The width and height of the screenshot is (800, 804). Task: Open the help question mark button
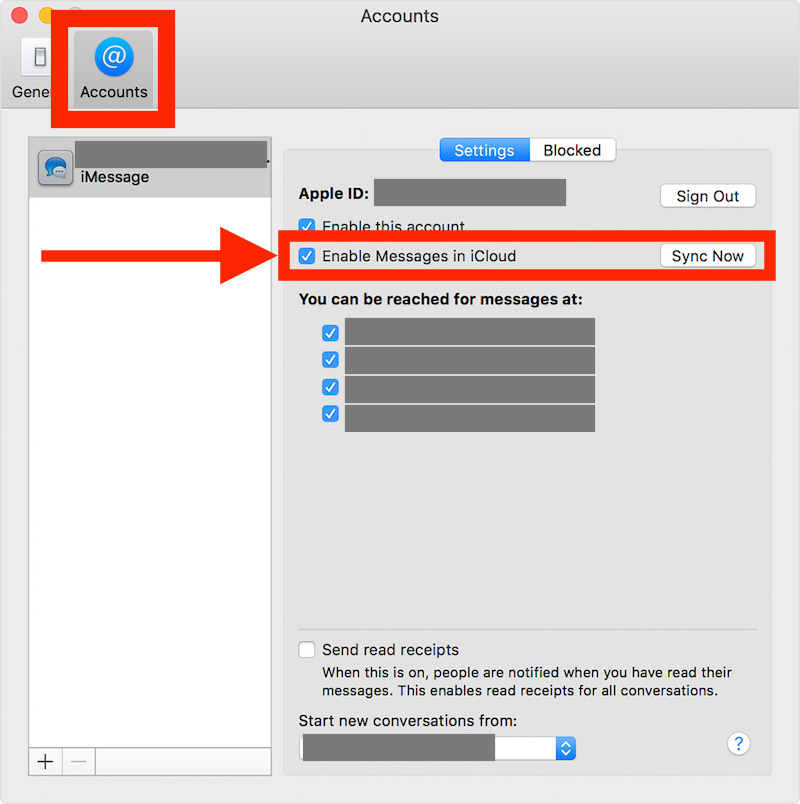[738, 743]
